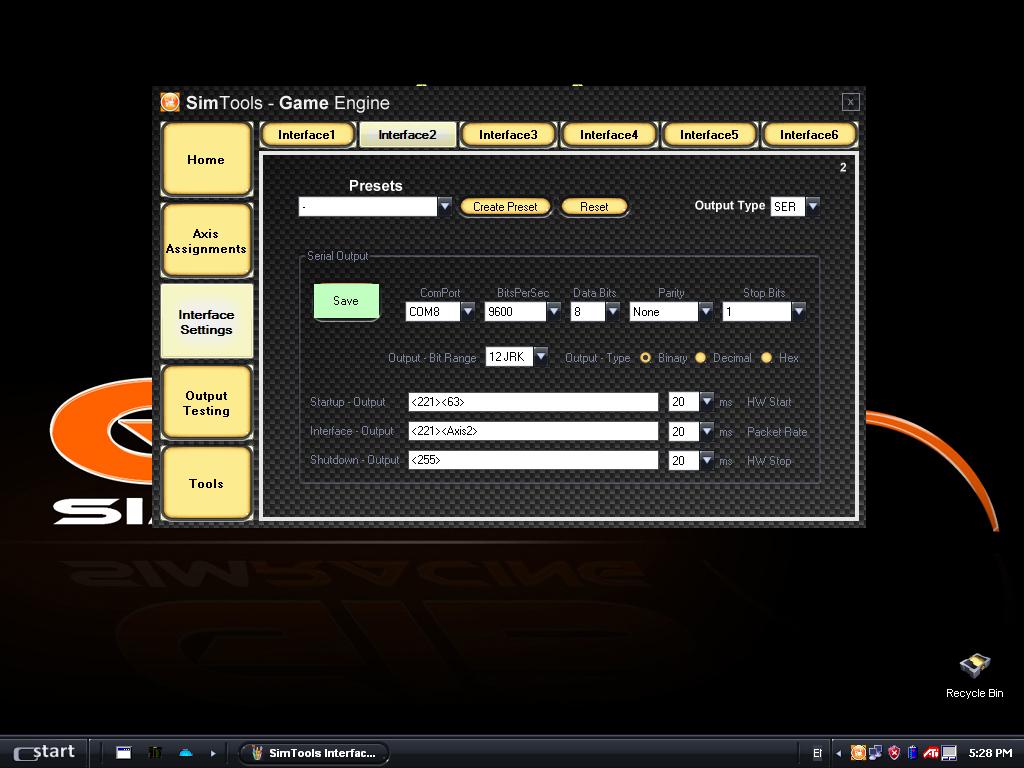Click the Create Preset button
The height and width of the screenshot is (768, 1024).
505,206
